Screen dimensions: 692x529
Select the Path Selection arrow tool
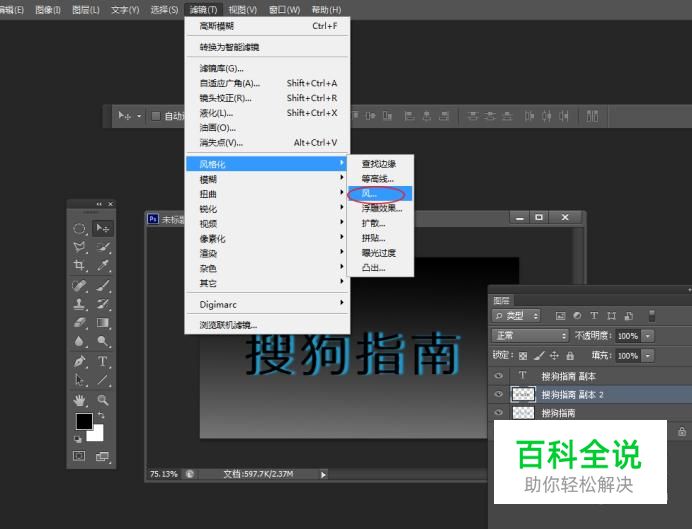(79, 380)
